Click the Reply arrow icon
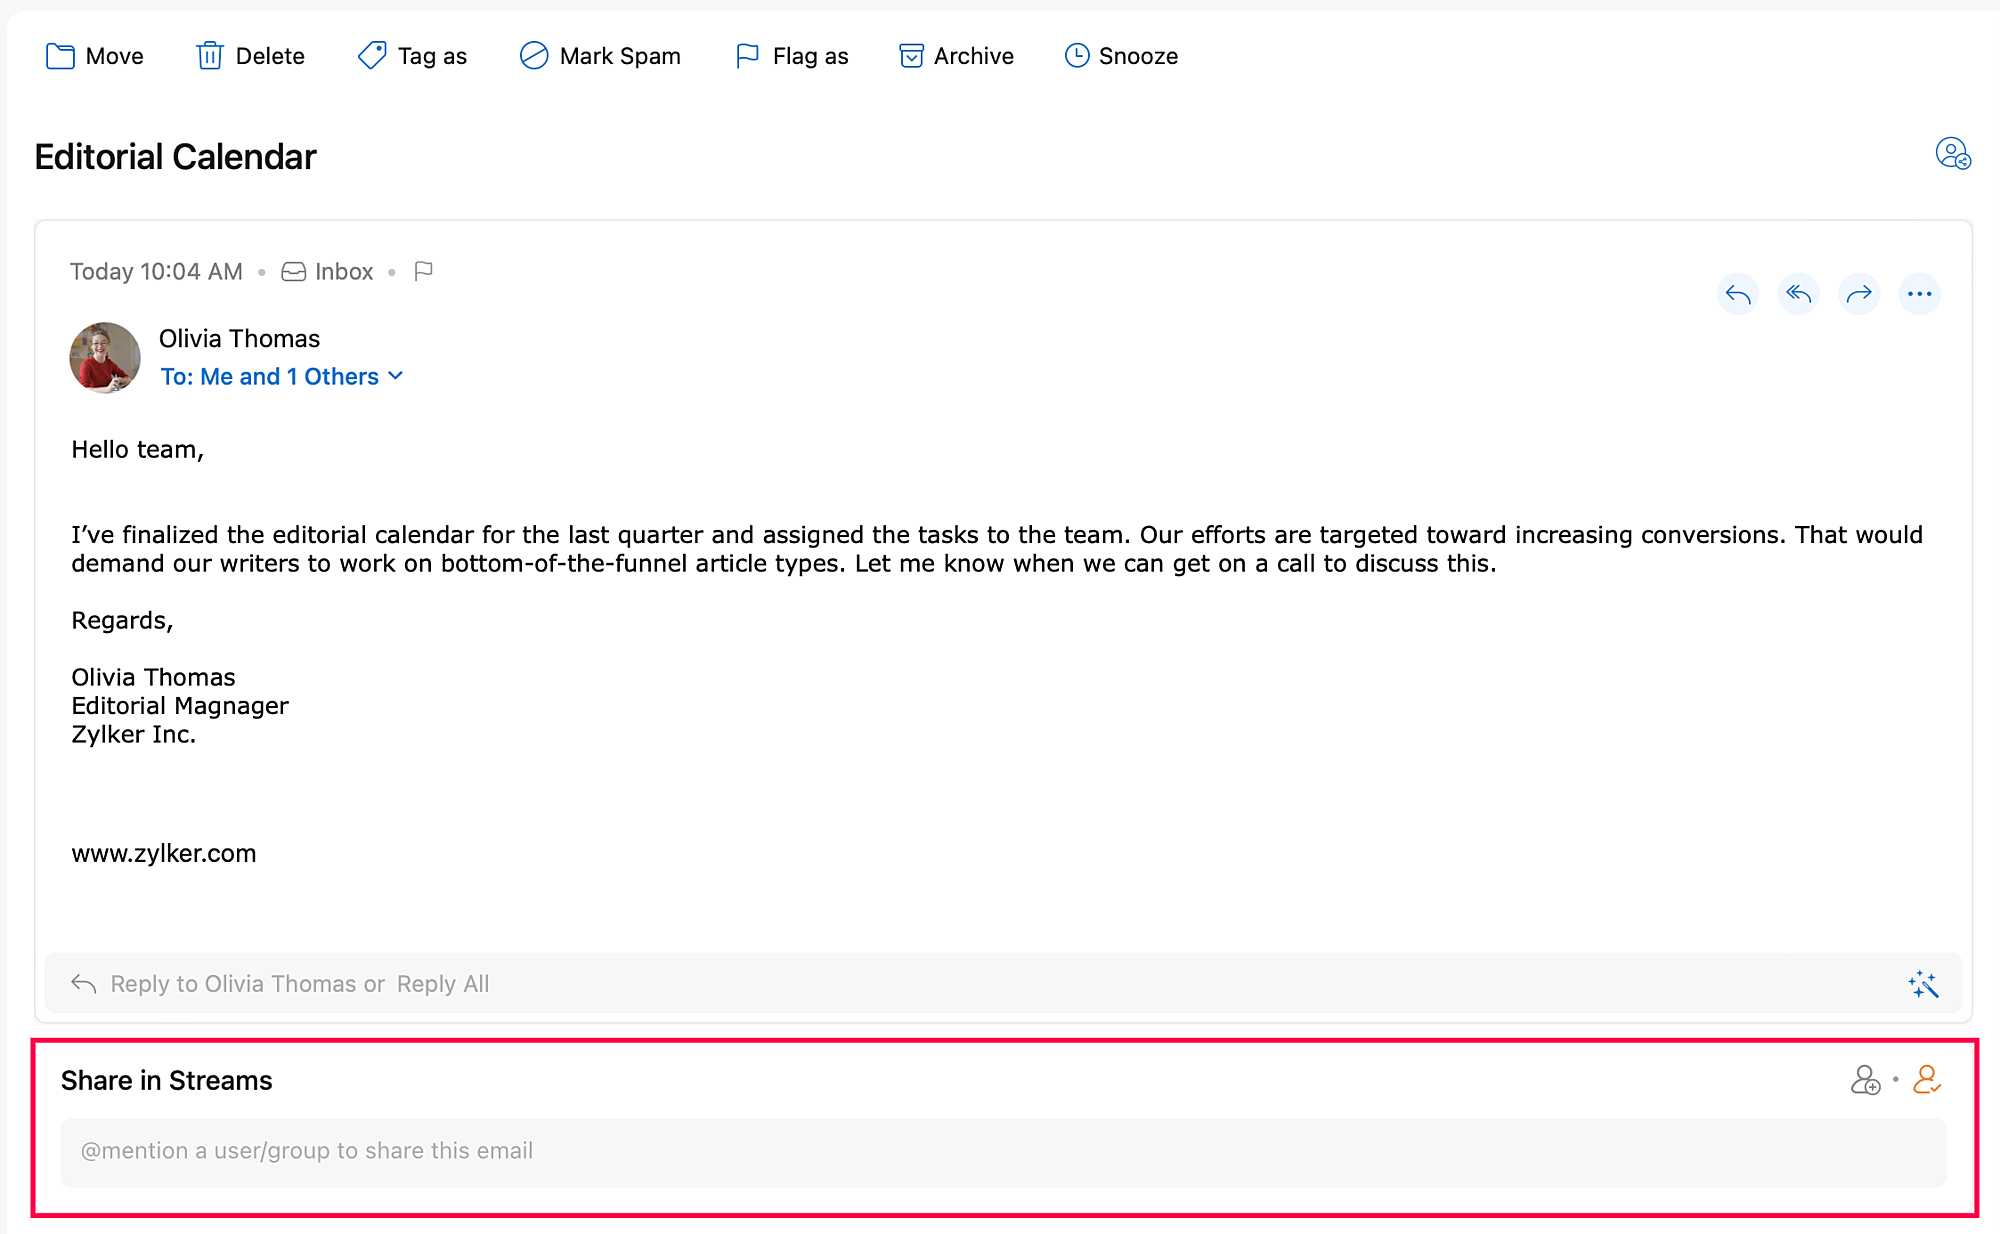Screen dimensions: 2000x1234 [1738, 294]
